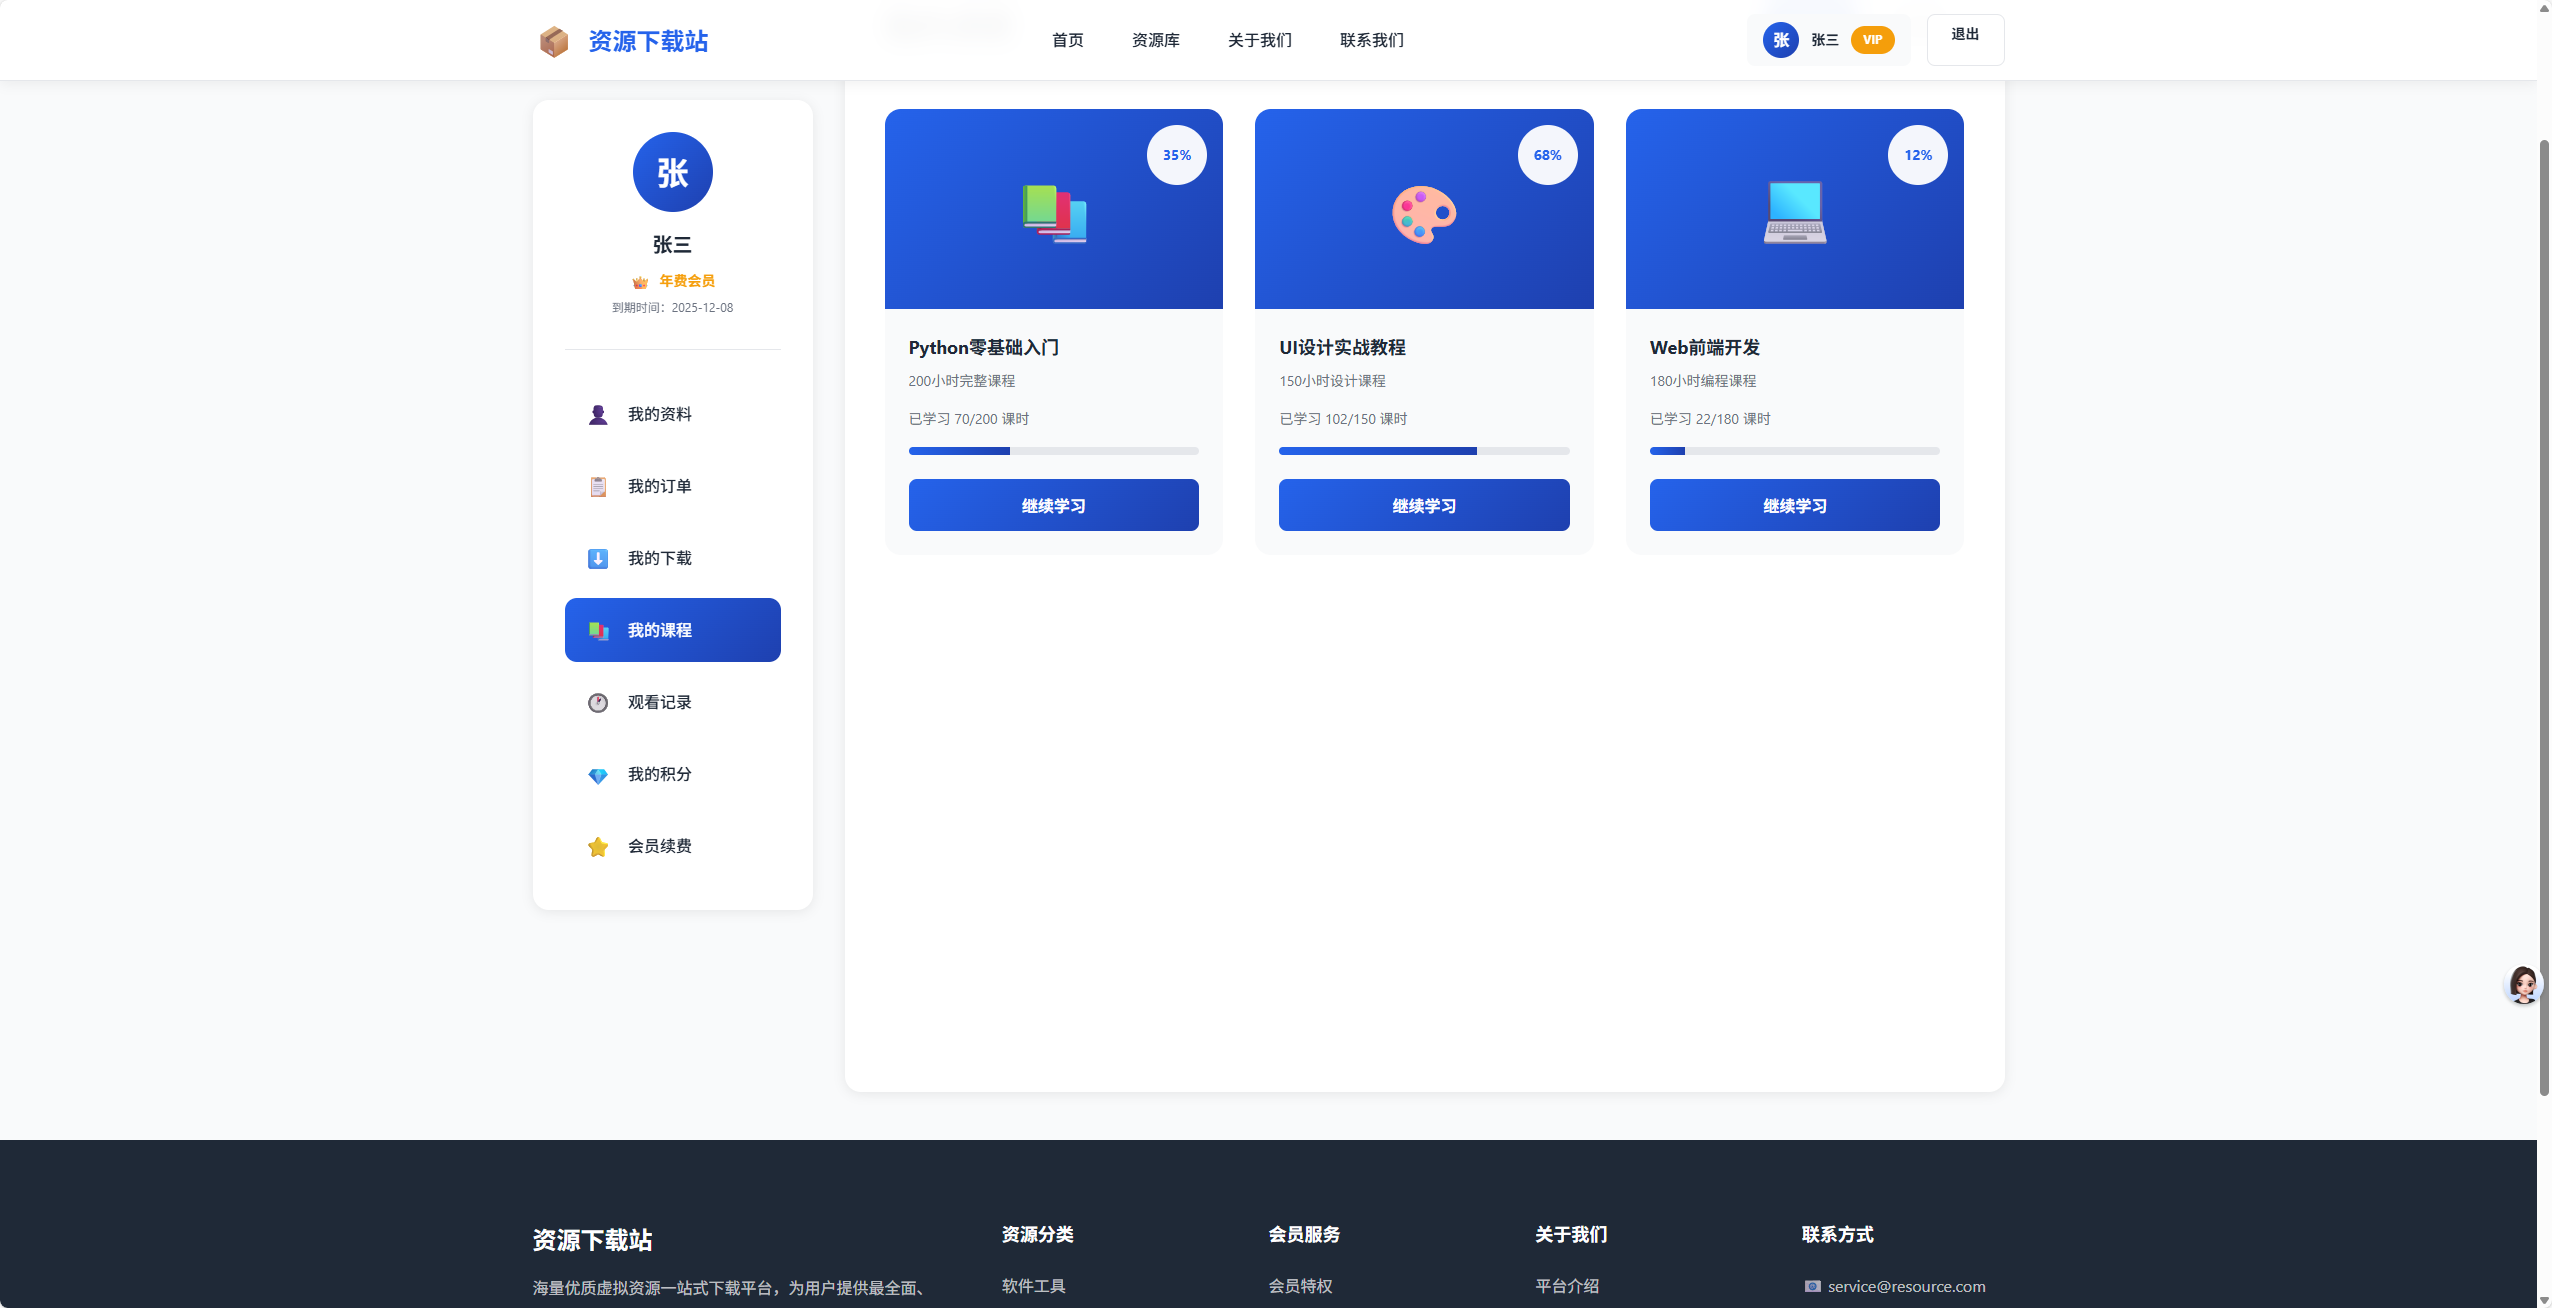Image resolution: width=2552 pixels, height=1308 pixels.
Task: Click 继续学习 for Web前端开发
Action: click(x=1794, y=505)
